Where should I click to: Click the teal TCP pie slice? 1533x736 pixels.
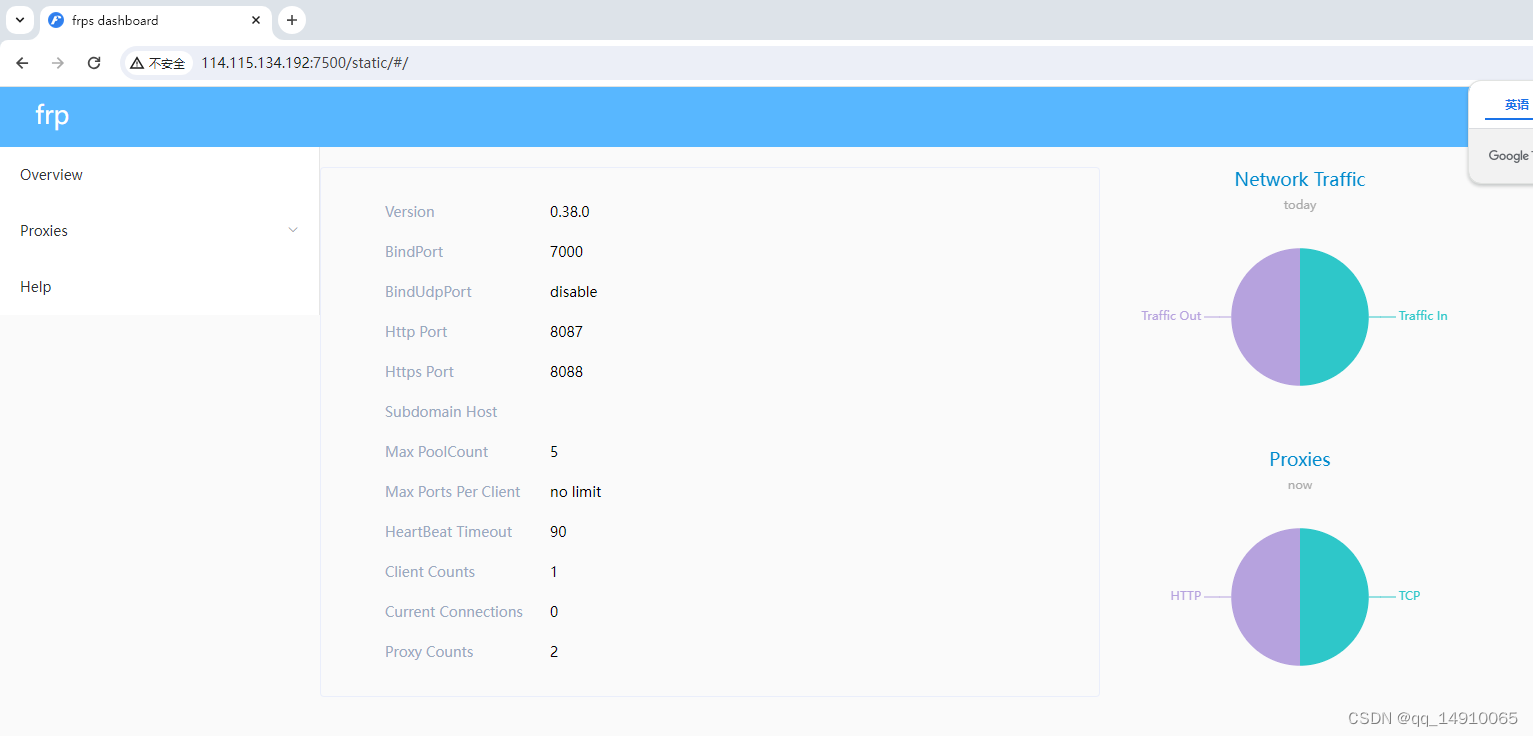coord(1334,597)
